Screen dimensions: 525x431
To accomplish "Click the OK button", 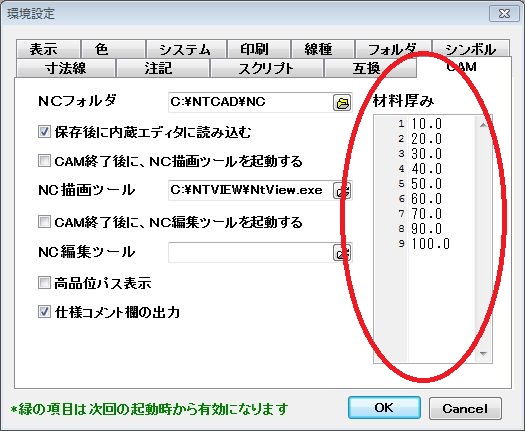I will (x=384, y=408).
